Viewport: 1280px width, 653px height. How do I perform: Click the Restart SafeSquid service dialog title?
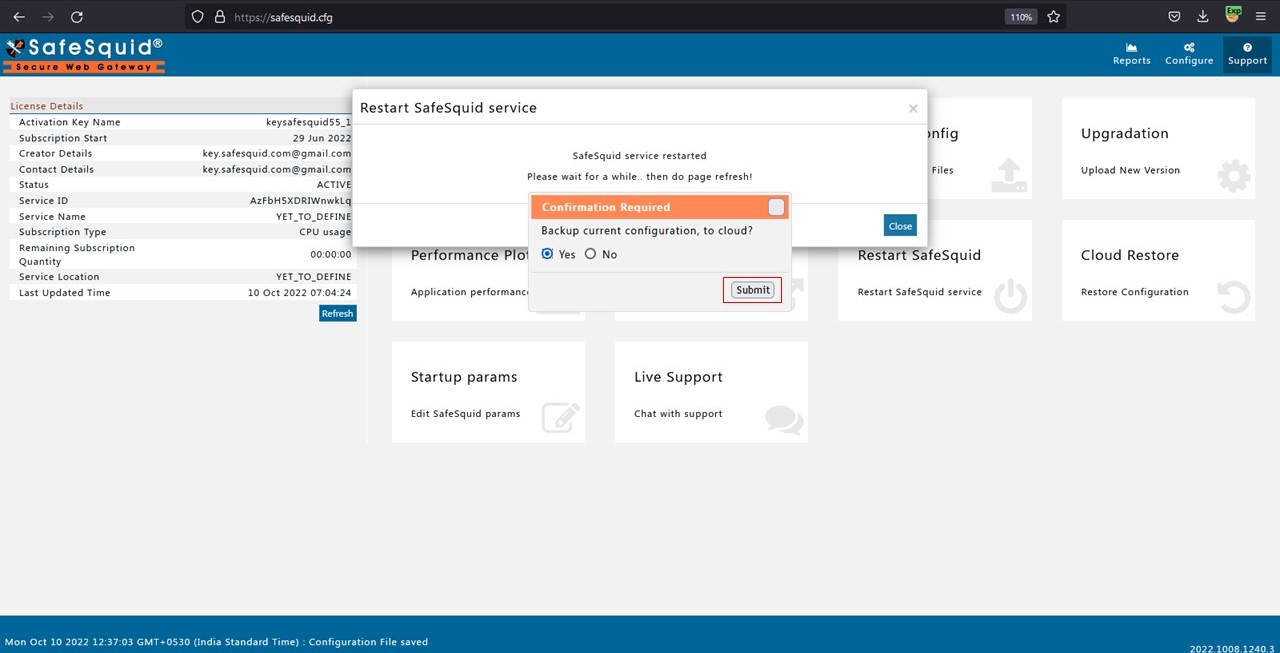pos(448,108)
